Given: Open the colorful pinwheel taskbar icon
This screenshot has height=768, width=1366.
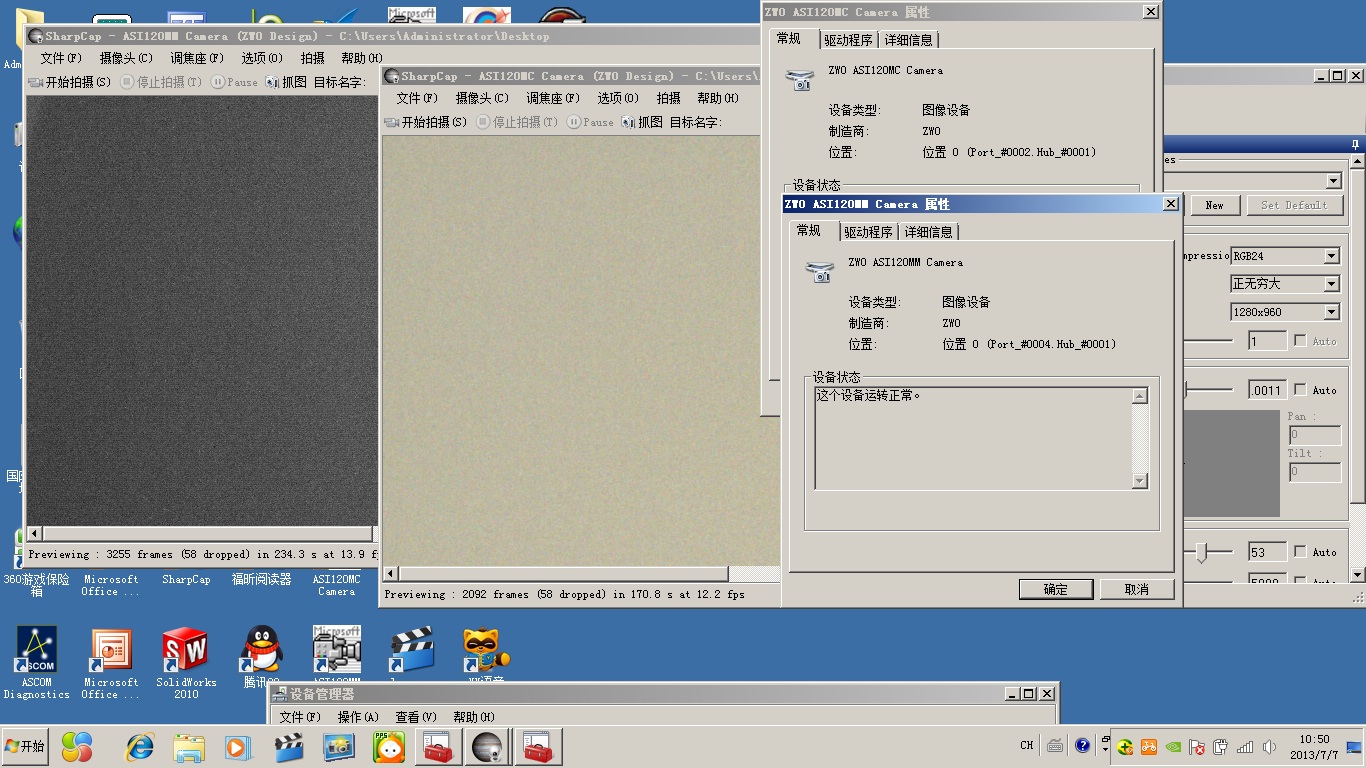Looking at the screenshot, I should point(77,746).
